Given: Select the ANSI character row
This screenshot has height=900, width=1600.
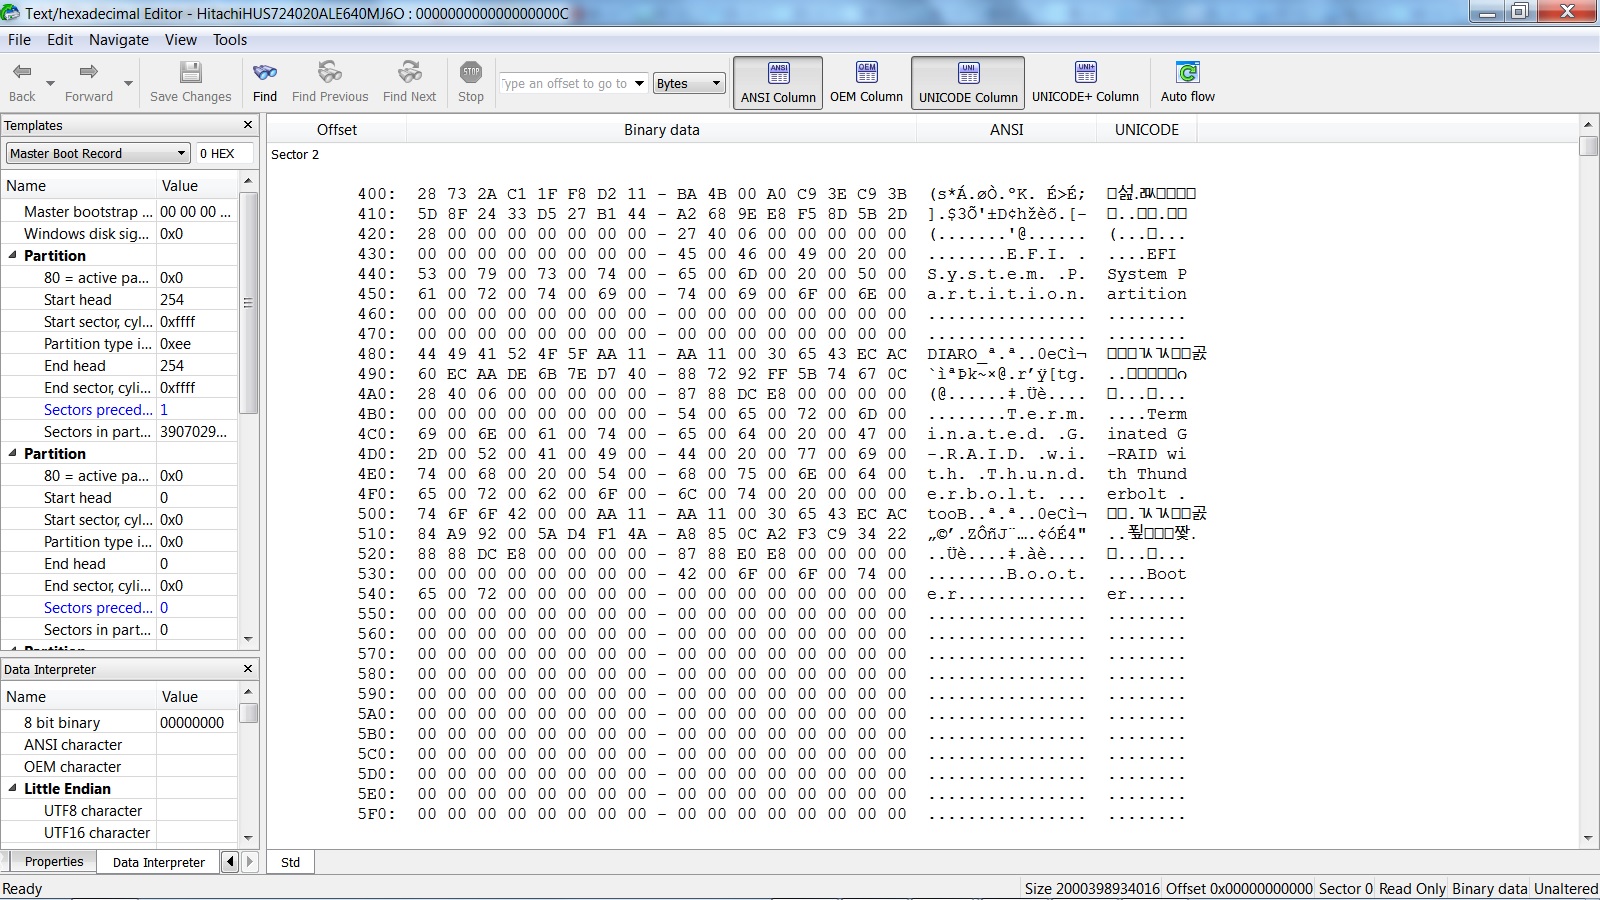Looking at the screenshot, I should [119, 745].
